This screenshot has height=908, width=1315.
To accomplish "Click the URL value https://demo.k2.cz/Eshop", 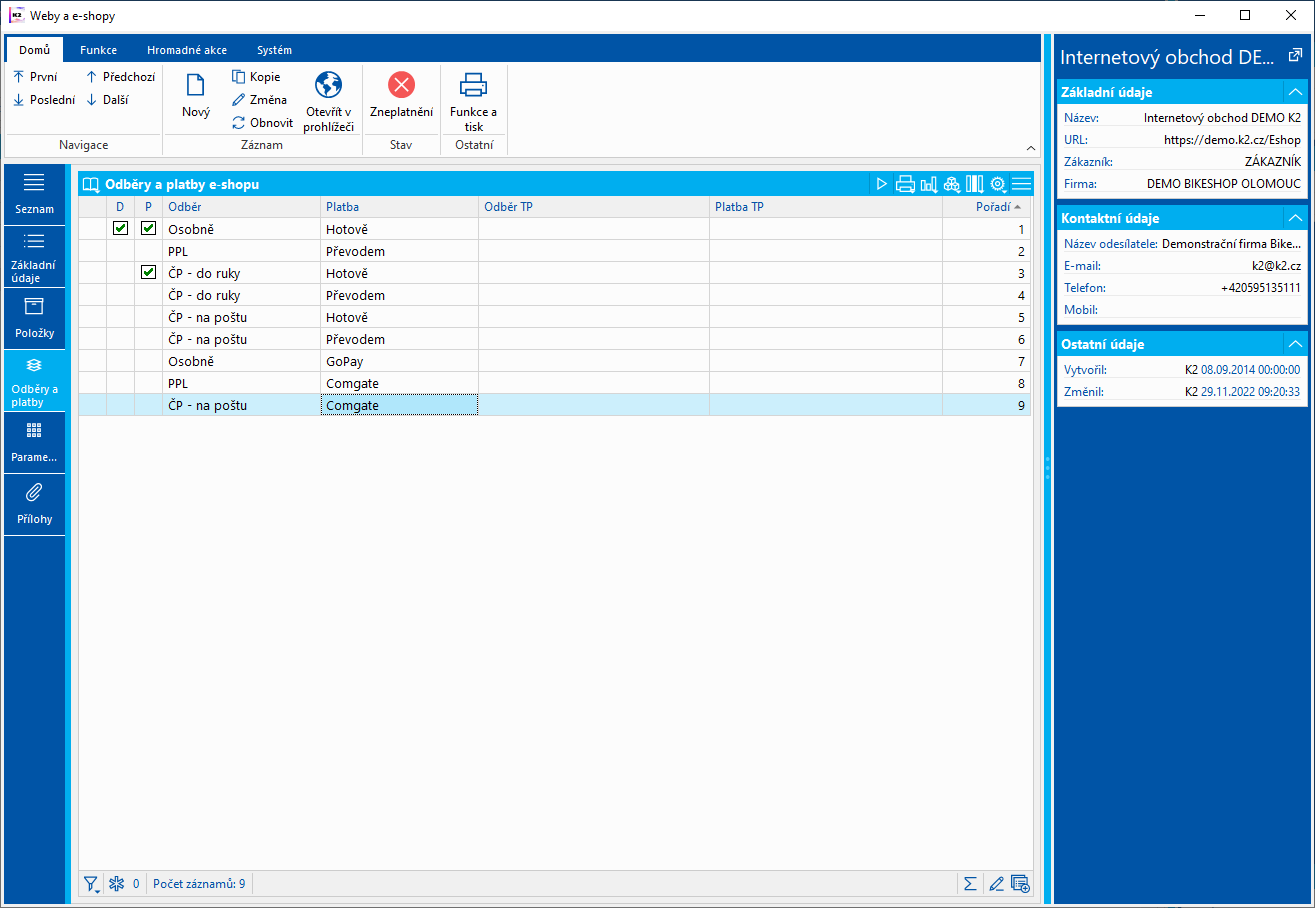I will [x=1232, y=140].
